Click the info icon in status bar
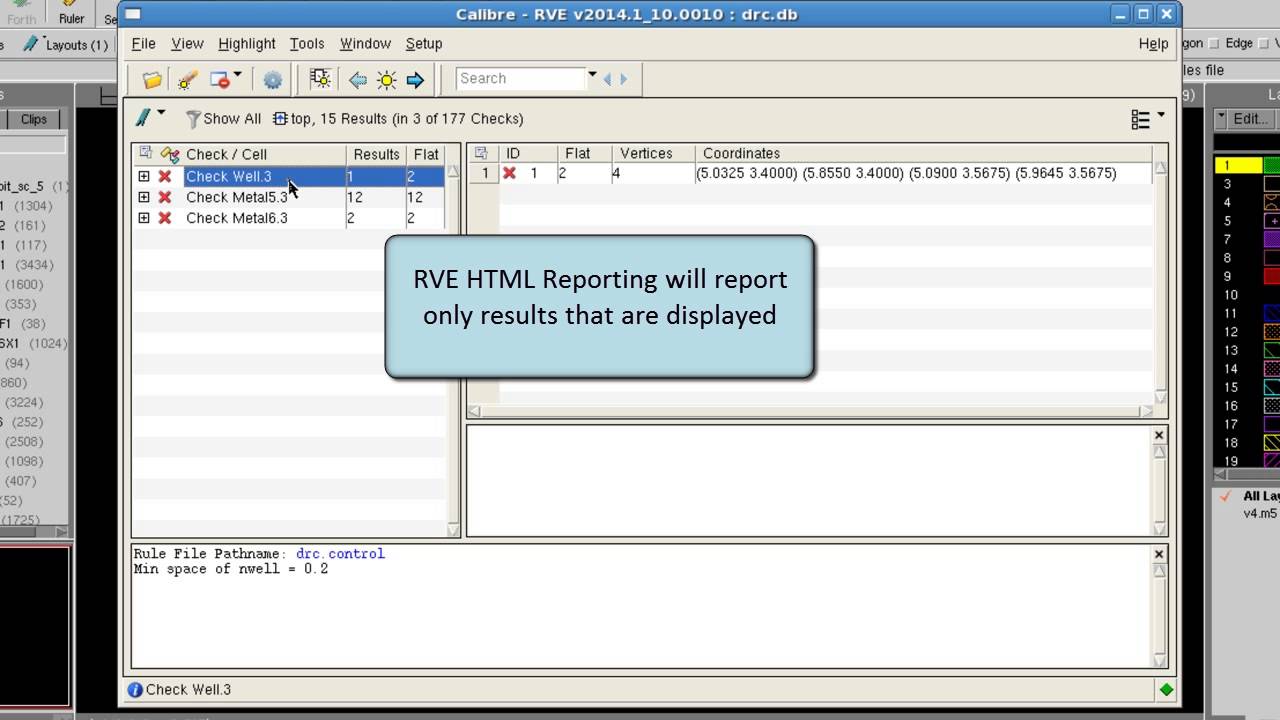Image resolution: width=1280 pixels, height=720 pixels. coord(135,689)
